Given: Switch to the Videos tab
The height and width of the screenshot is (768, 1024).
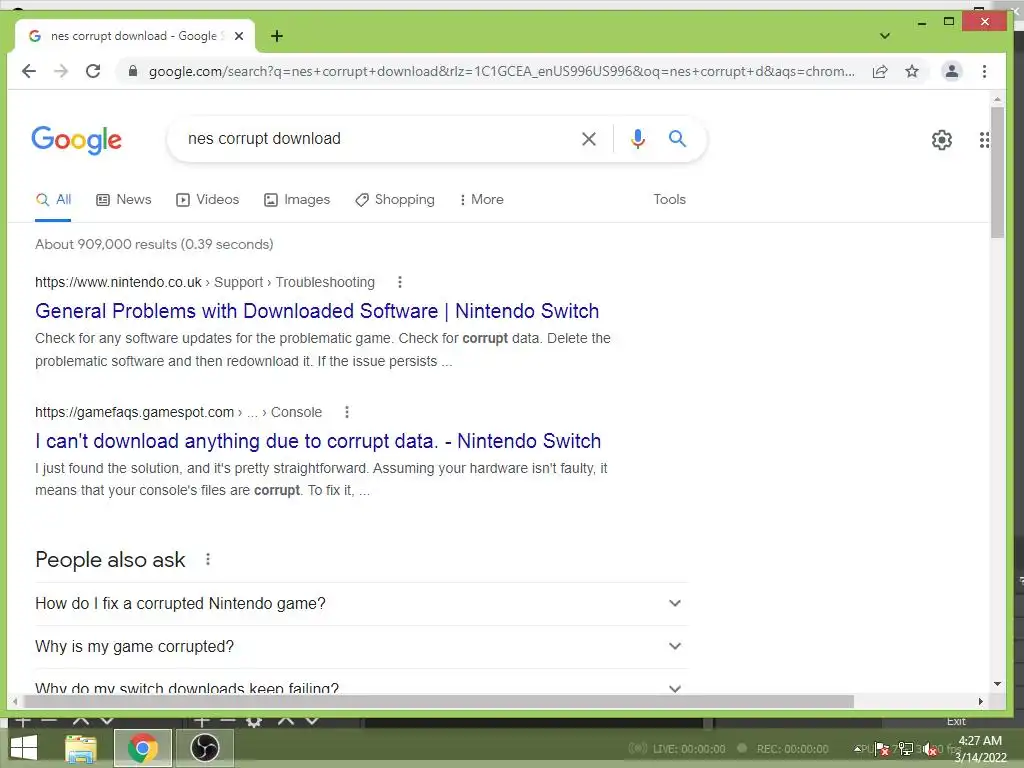Looking at the screenshot, I should click(x=208, y=200).
